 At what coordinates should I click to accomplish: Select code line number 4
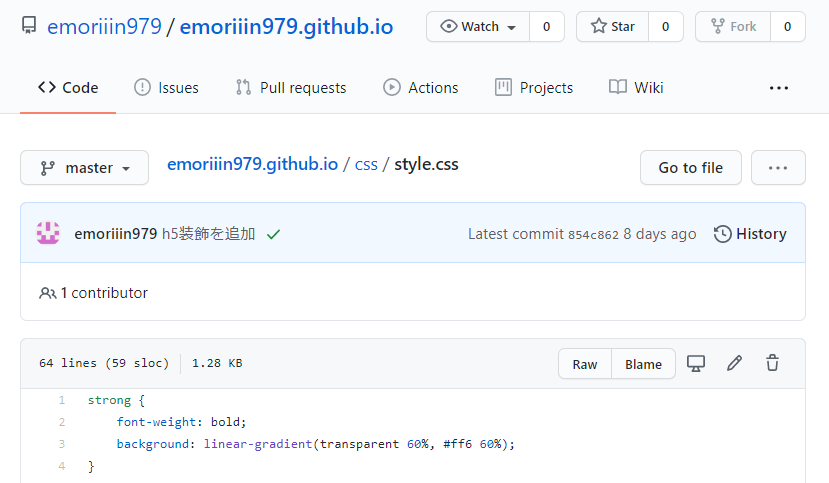click(62, 466)
